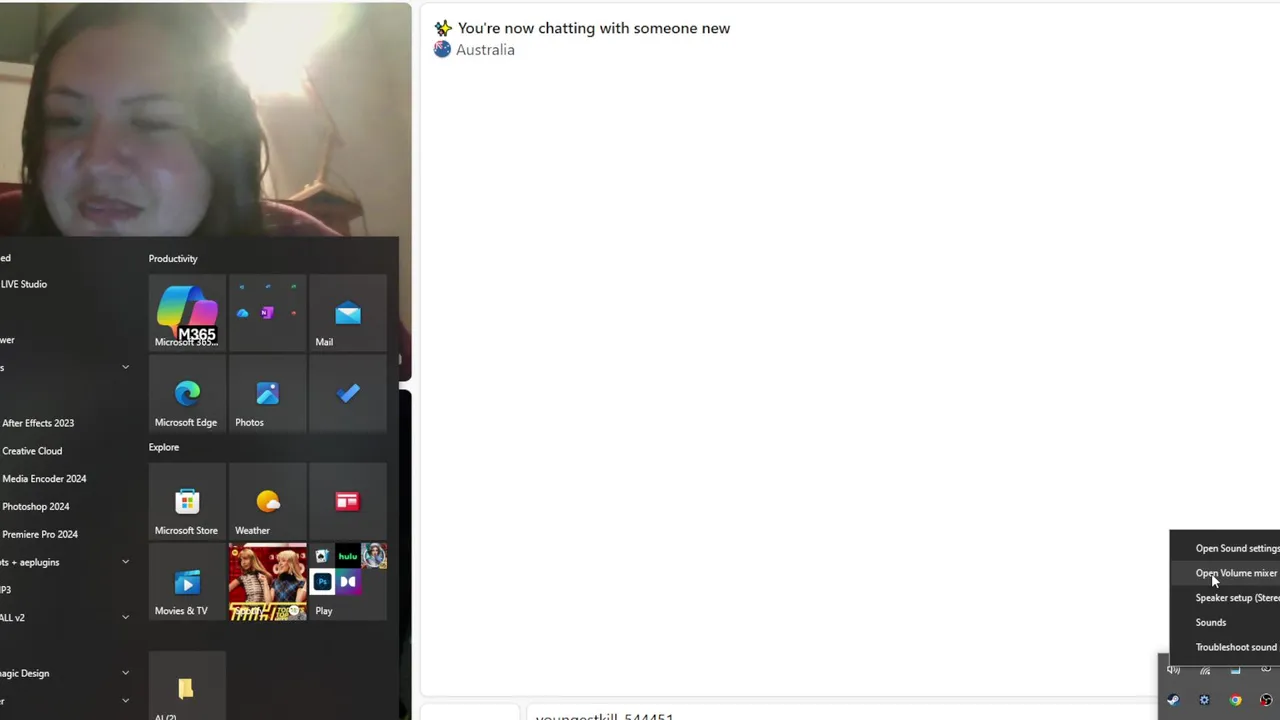The height and width of the screenshot is (720, 1280).
Task: Click the Productivity group header
Action: pos(173,259)
